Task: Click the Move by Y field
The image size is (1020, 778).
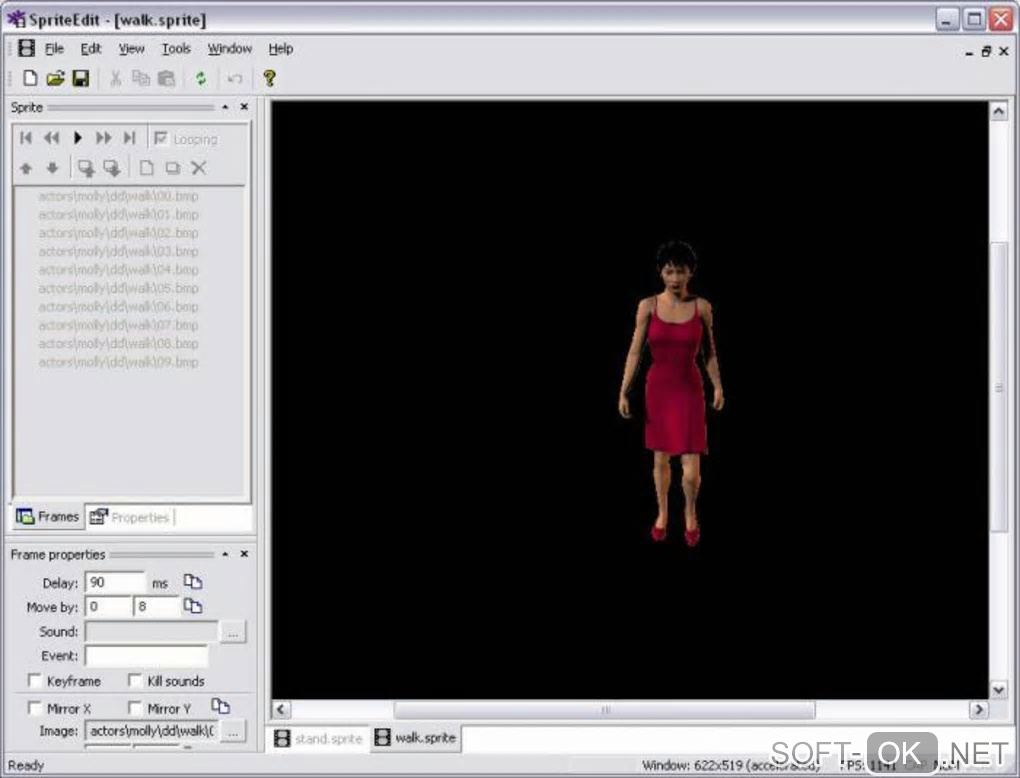Action: click(156, 607)
